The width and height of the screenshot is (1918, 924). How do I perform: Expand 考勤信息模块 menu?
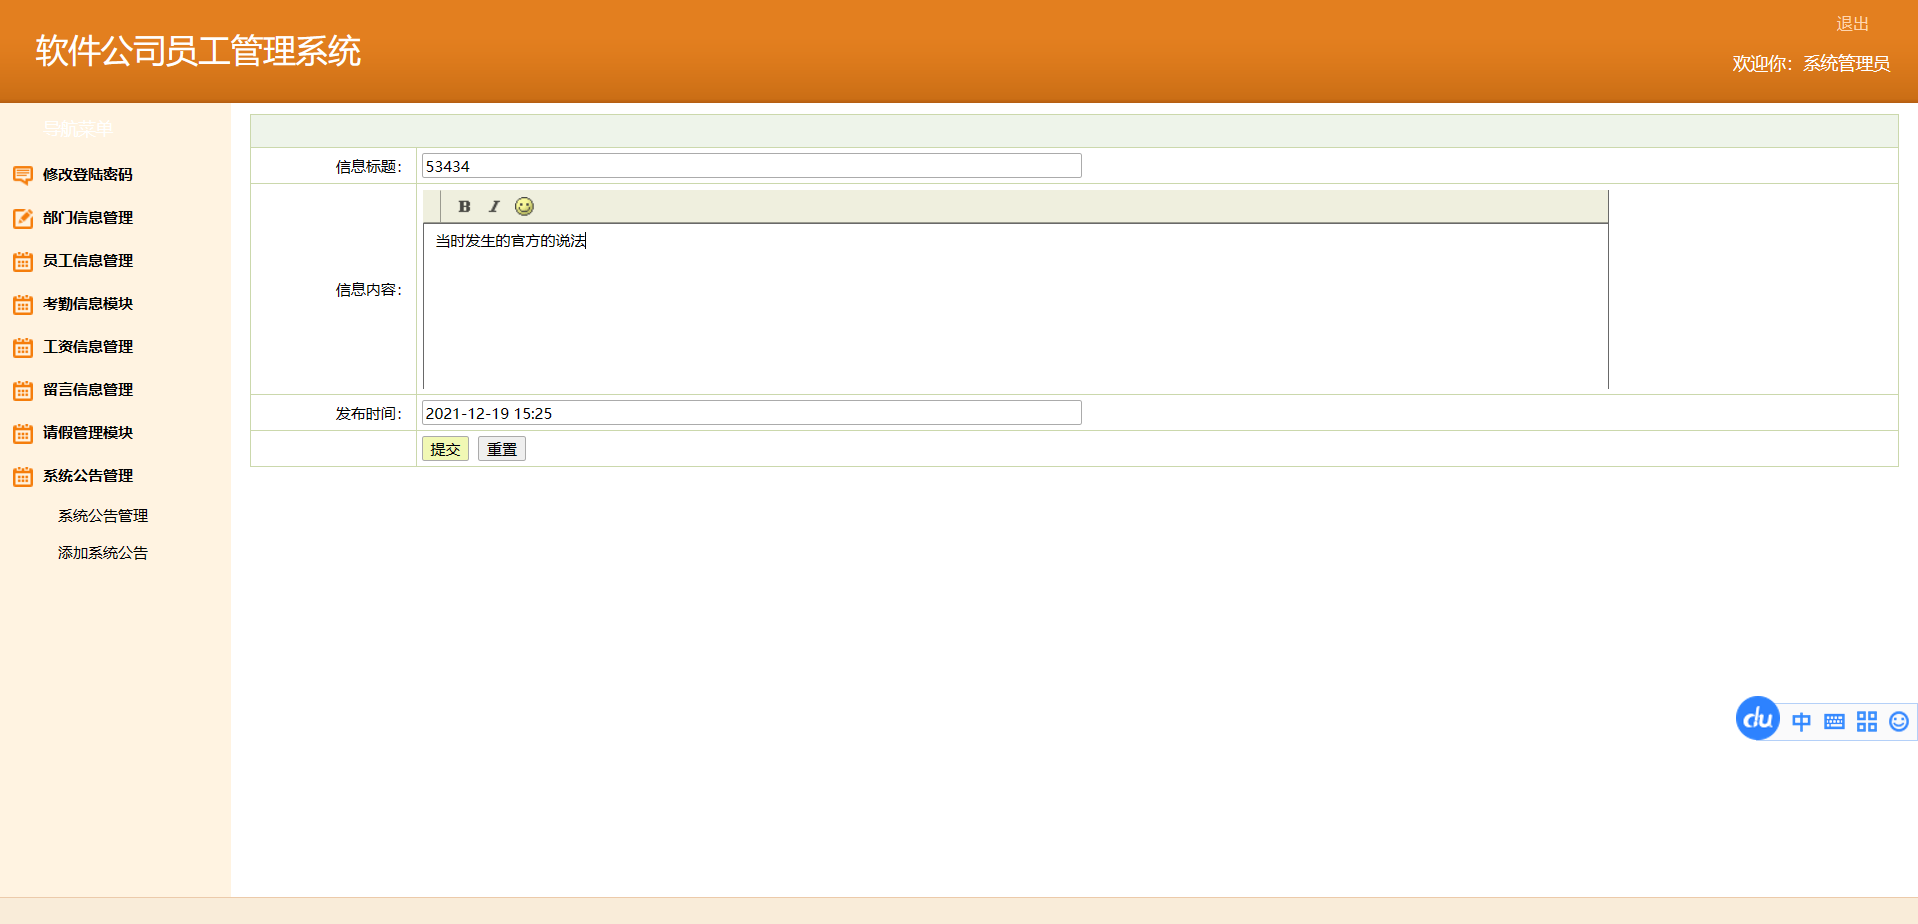[x=88, y=303]
